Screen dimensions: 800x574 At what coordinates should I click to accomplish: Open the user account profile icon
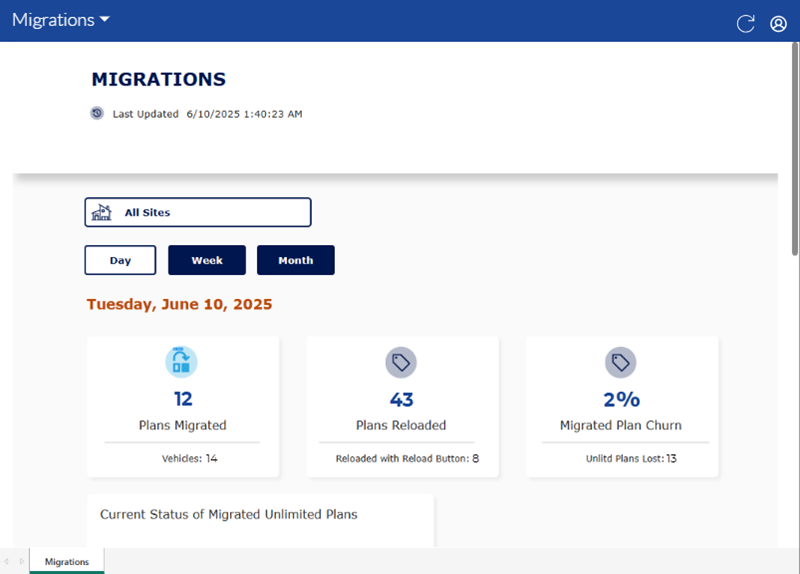pos(778,23)
